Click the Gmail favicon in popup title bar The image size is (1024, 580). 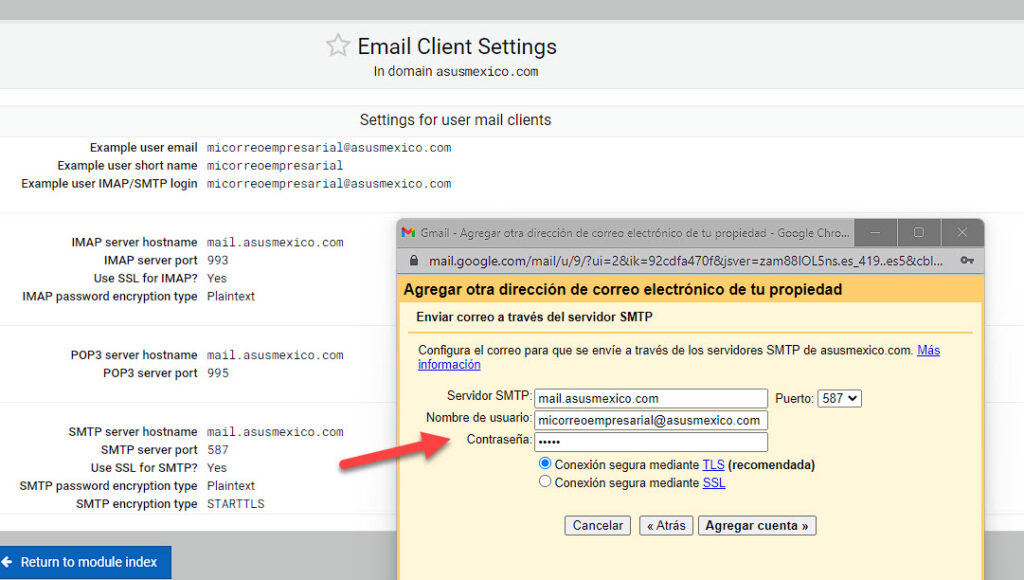pos(408,232)
